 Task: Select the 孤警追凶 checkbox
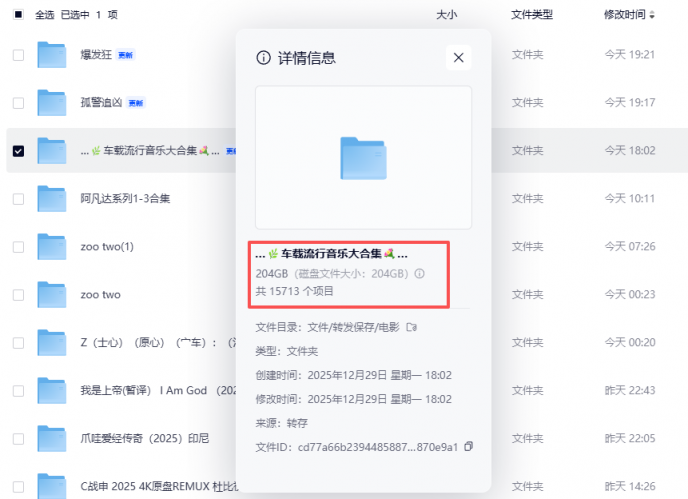tap(18, 103)
